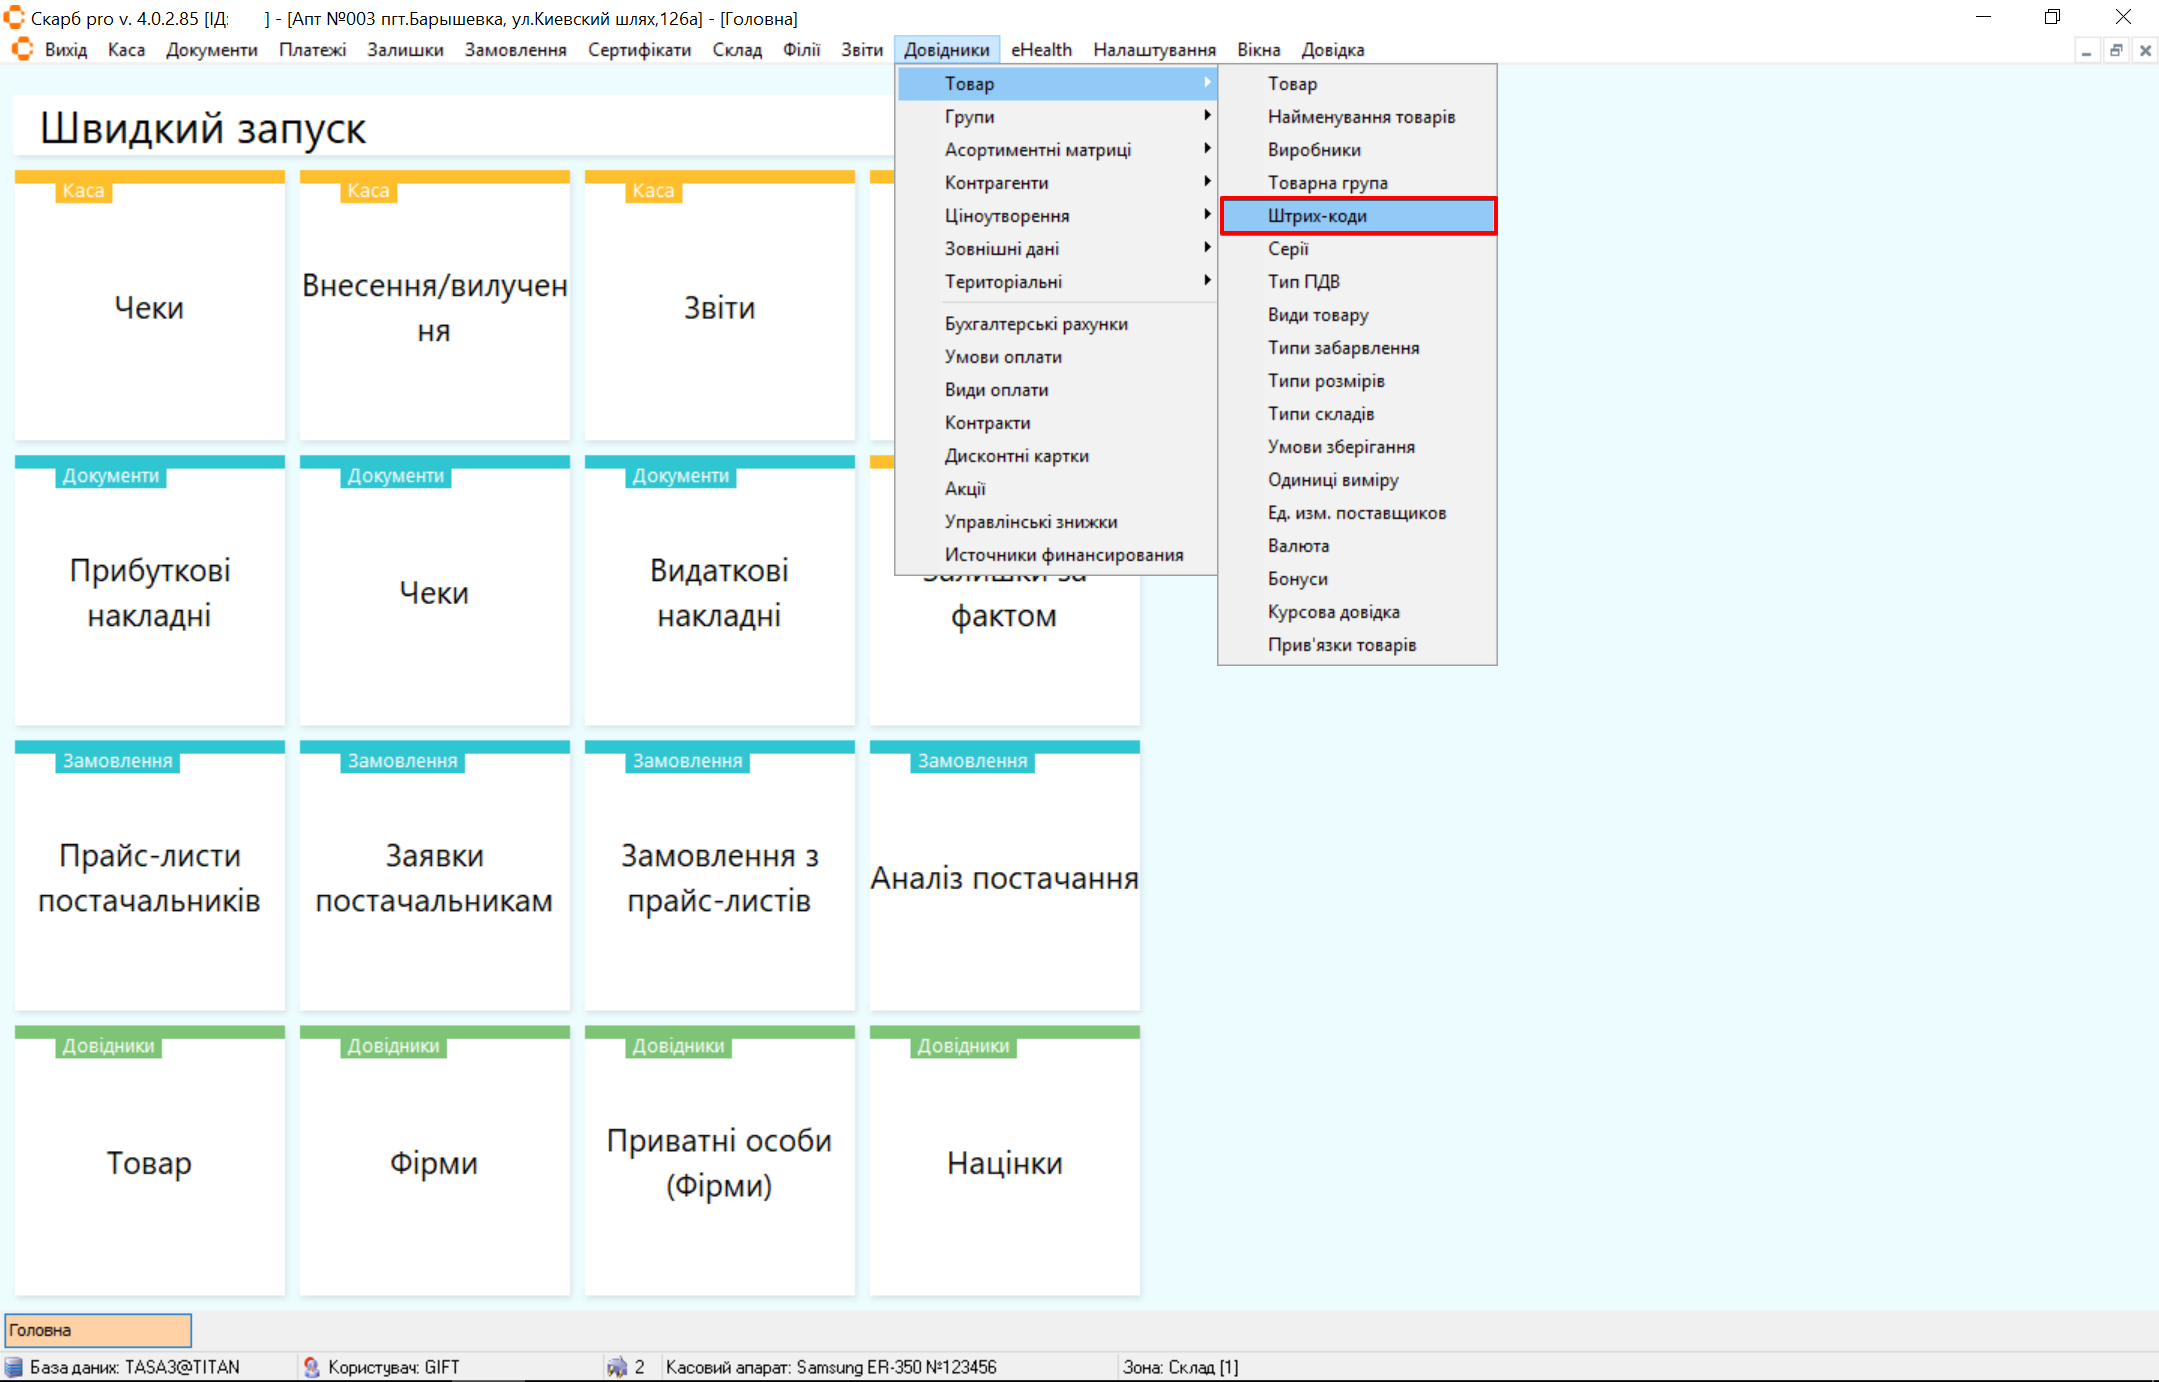Image resolution: width=2159 pixels, height=1382 pixels.
Task: Click the user icon beside Користувач: GIFT
Action: tap(312, 1367)
